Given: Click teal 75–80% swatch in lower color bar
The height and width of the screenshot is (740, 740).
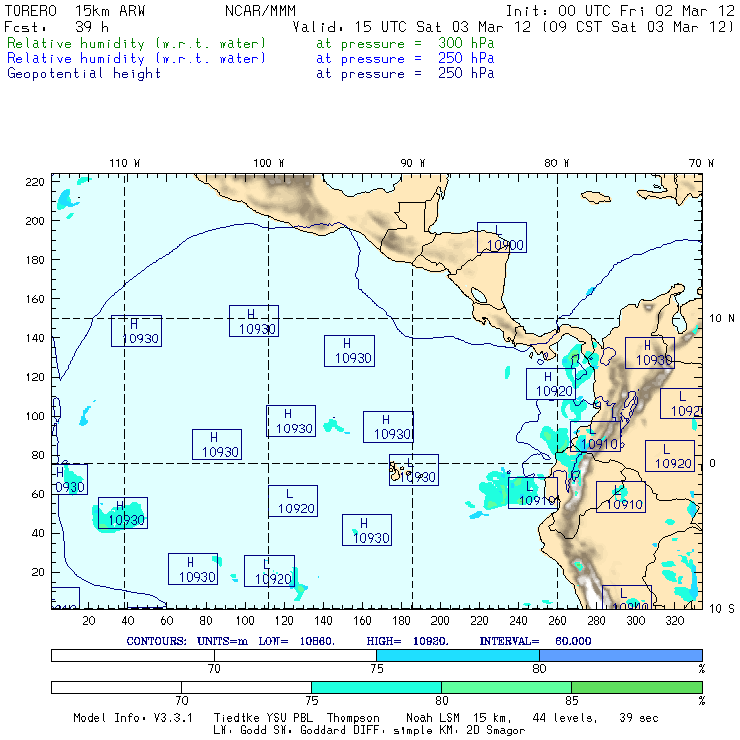Looking at the screenshot, I should pyautogui.click(x=376, y=687).
